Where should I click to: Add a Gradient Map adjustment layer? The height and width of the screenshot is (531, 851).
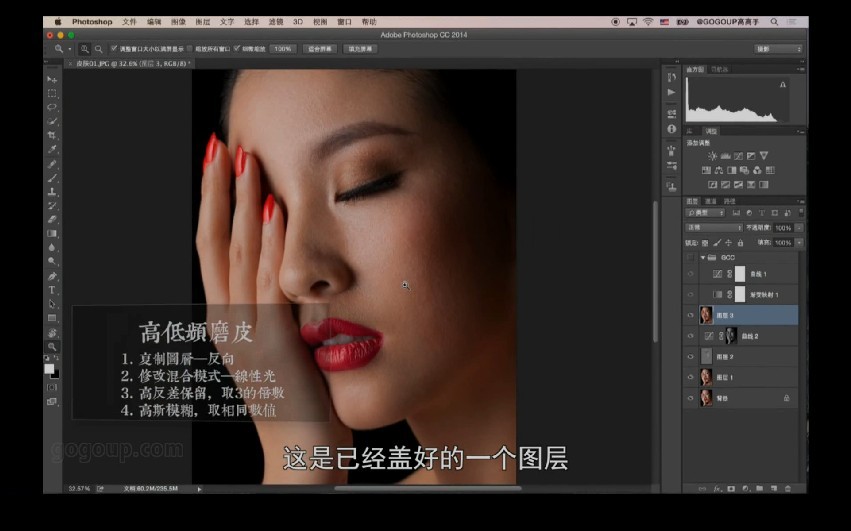click(764, 185)
